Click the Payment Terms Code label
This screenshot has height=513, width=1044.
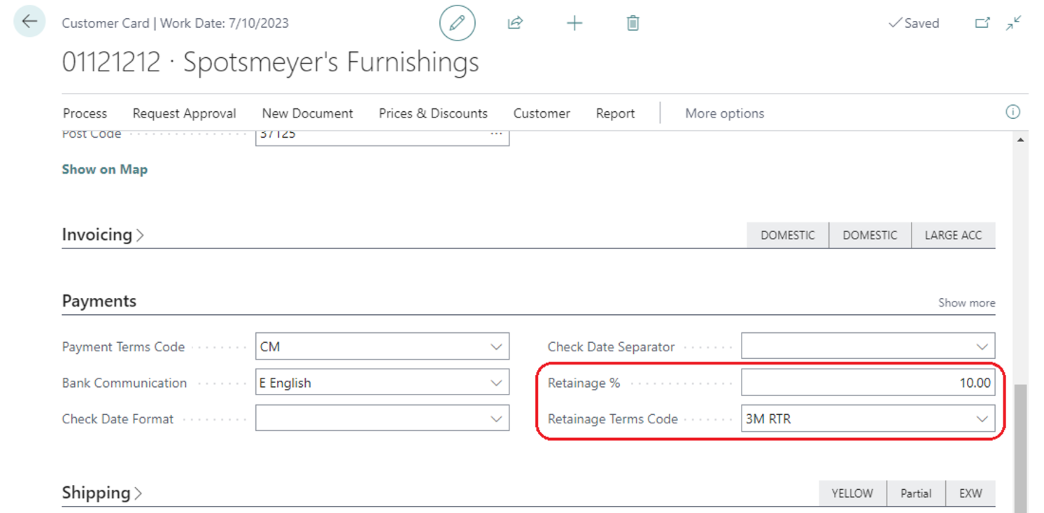point(123,347)
